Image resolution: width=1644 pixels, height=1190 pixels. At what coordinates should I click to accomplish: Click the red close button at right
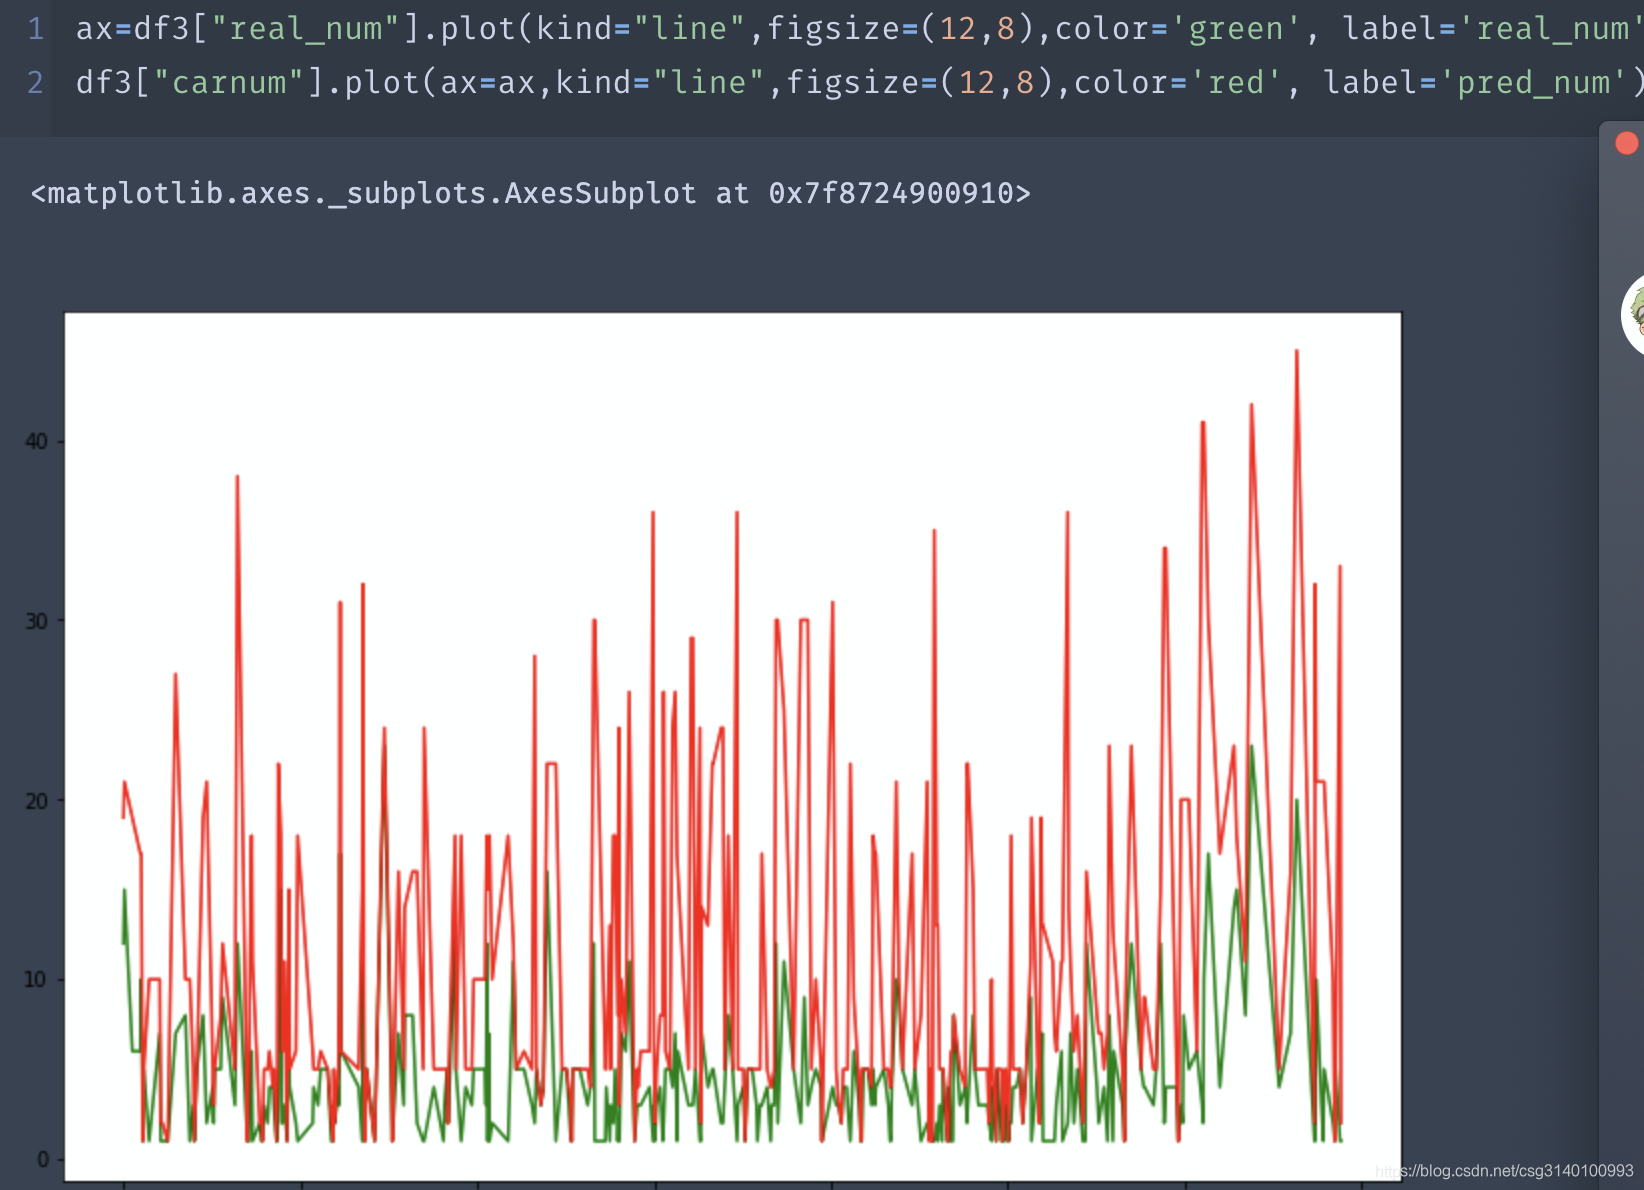point(1627,143)
